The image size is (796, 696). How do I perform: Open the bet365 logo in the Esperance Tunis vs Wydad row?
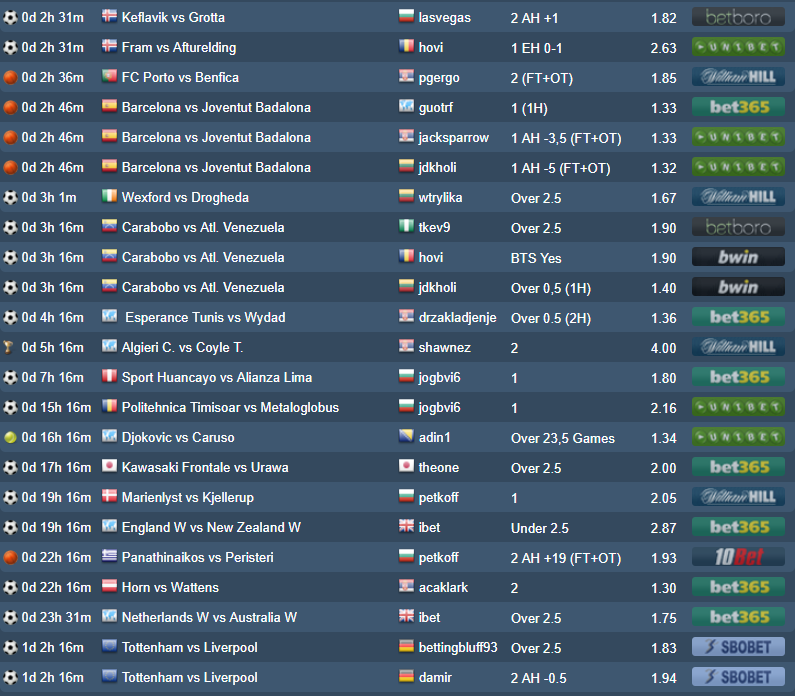pyautogui.click(x=738, y=317)
